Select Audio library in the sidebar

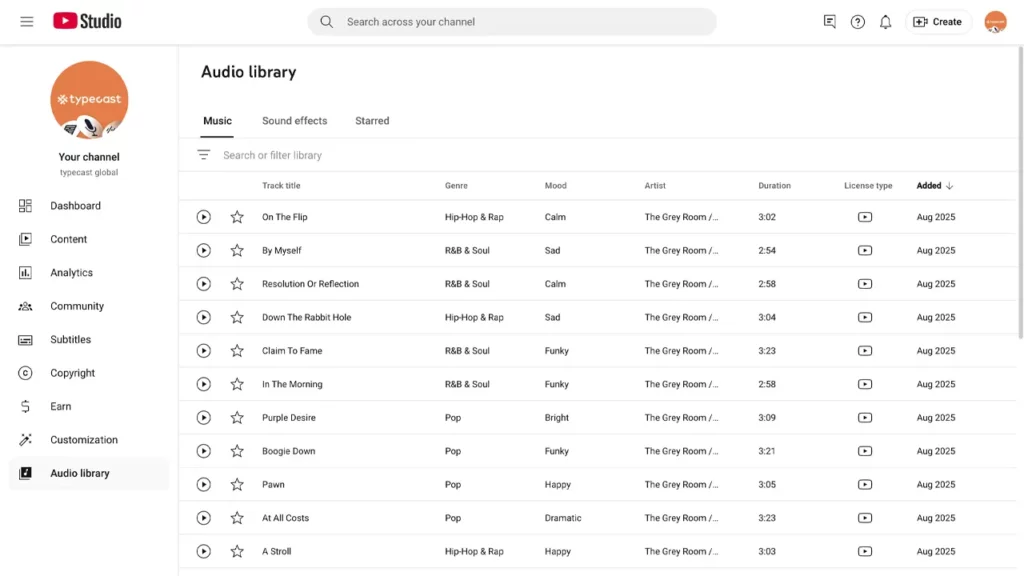(x=89, y=473)
